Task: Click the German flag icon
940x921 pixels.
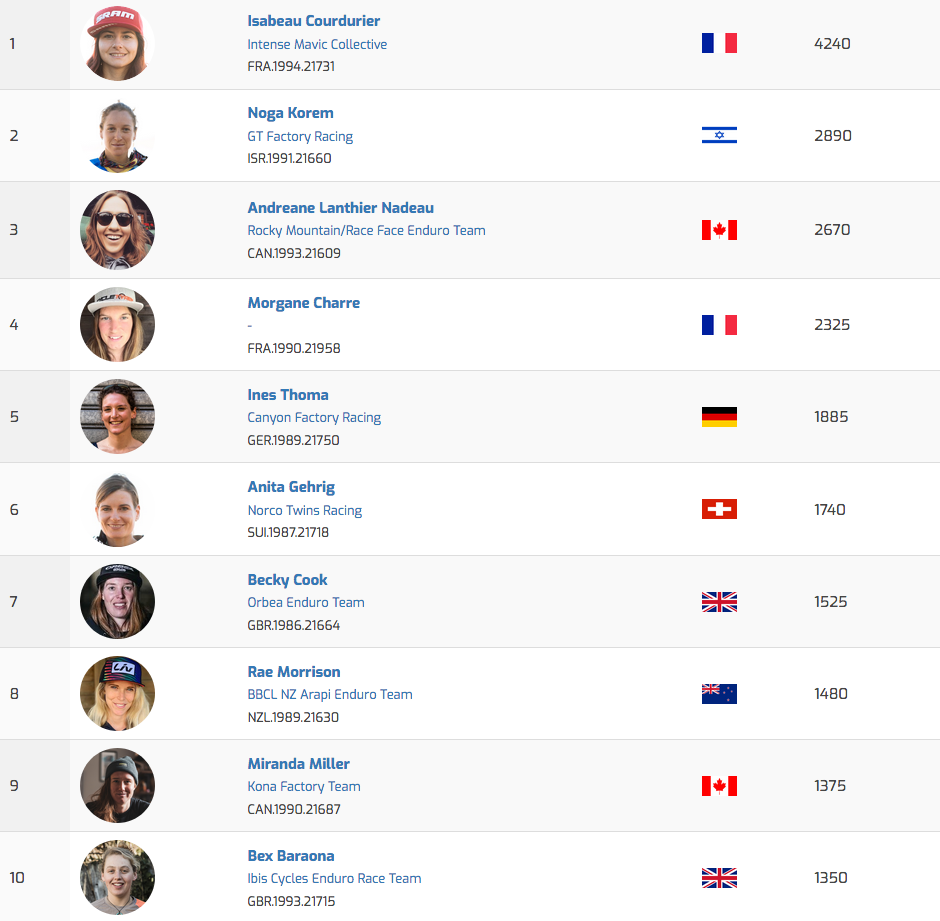Action: (x=719, y=417)
